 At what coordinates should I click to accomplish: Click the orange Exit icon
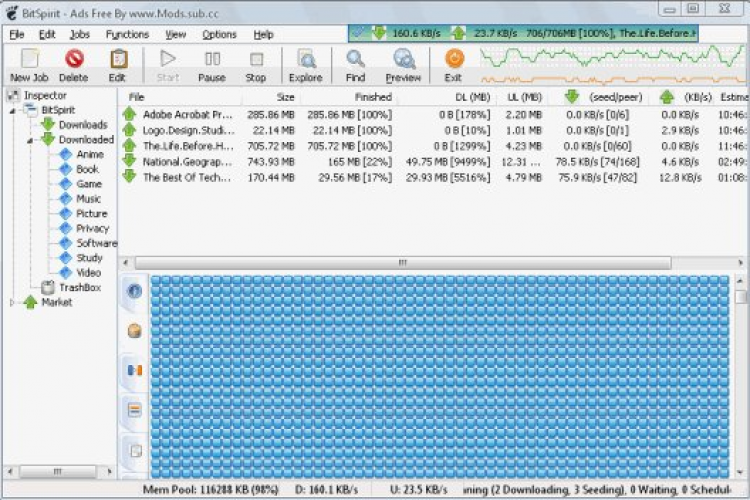pyautogui.click(x=454, y=59)
